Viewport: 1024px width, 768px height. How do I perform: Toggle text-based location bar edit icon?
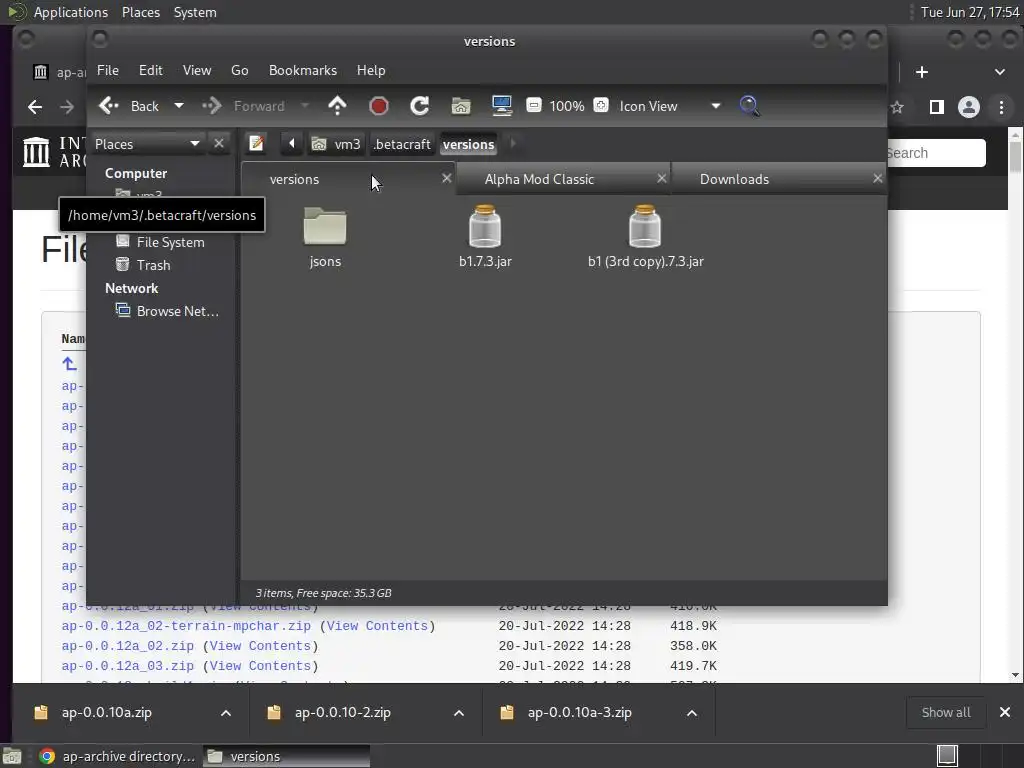257,144
